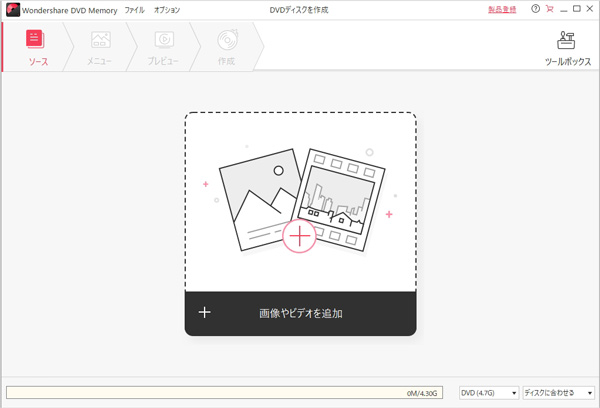600x408 pixels.
Task: Expand the DVD (4.7G) disc type dropdown
Action: (488, 393)
